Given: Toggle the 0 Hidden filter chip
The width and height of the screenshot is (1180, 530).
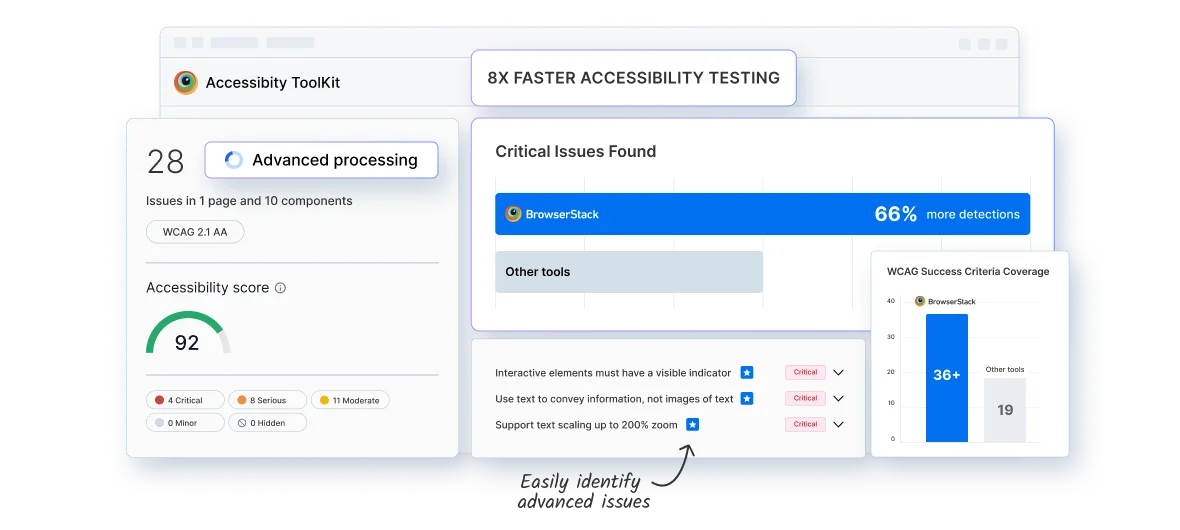Looking at the screenshot, I should click(267, 422).
